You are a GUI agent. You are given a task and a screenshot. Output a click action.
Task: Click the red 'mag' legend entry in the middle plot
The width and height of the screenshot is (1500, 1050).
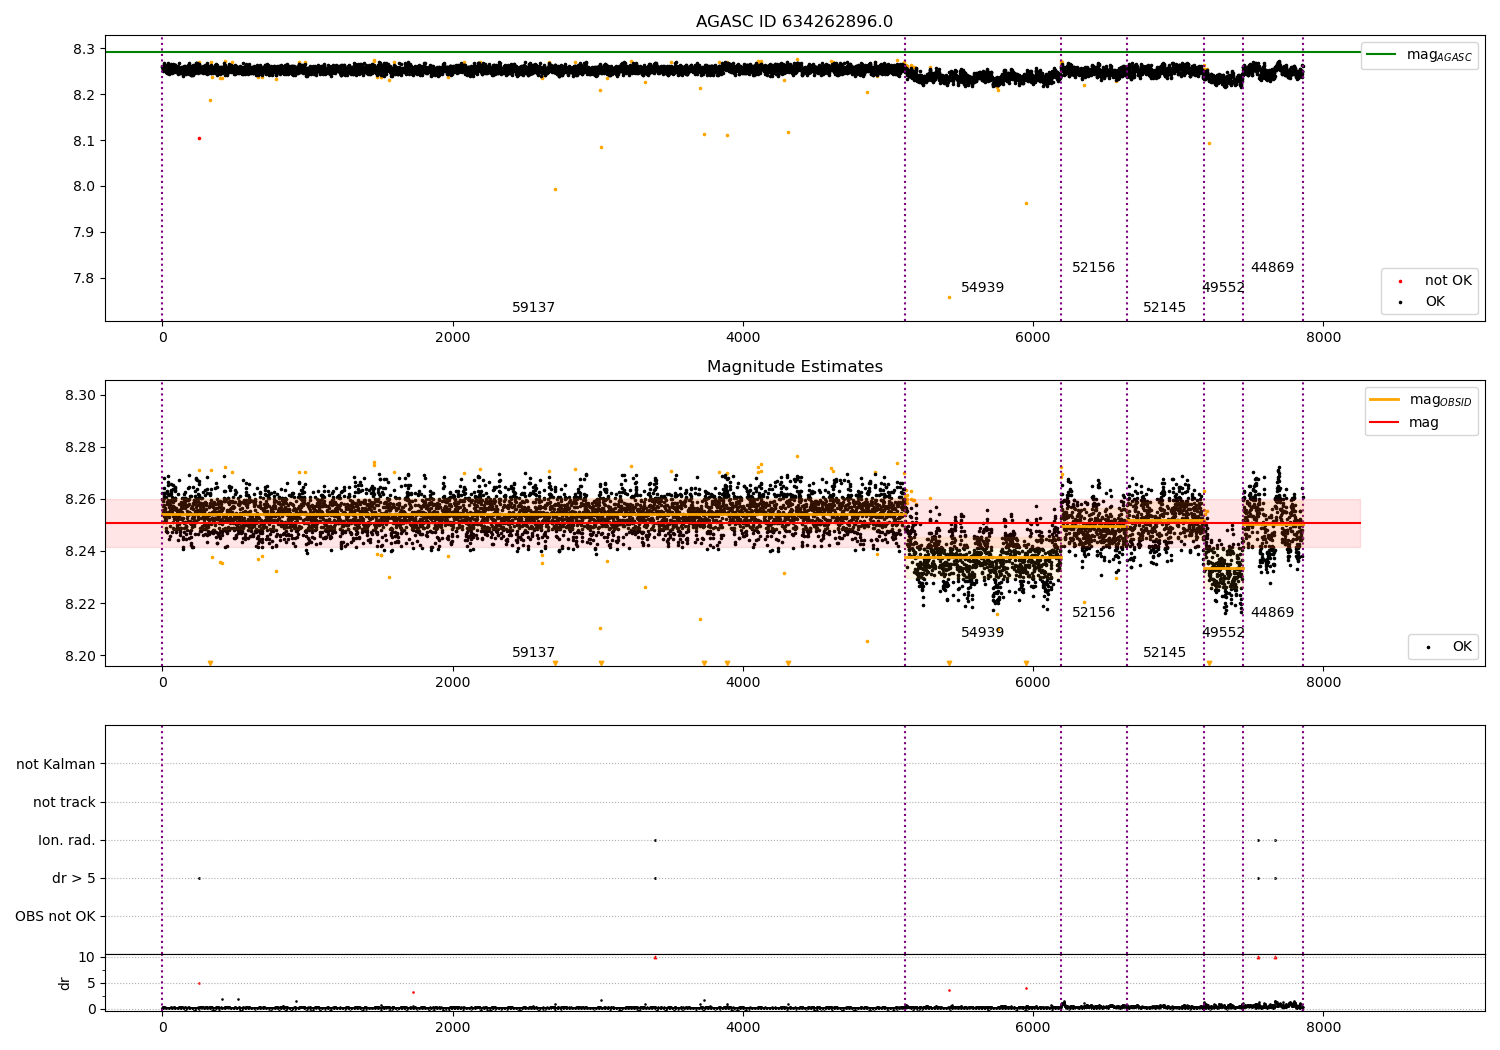coord(1406,423)
